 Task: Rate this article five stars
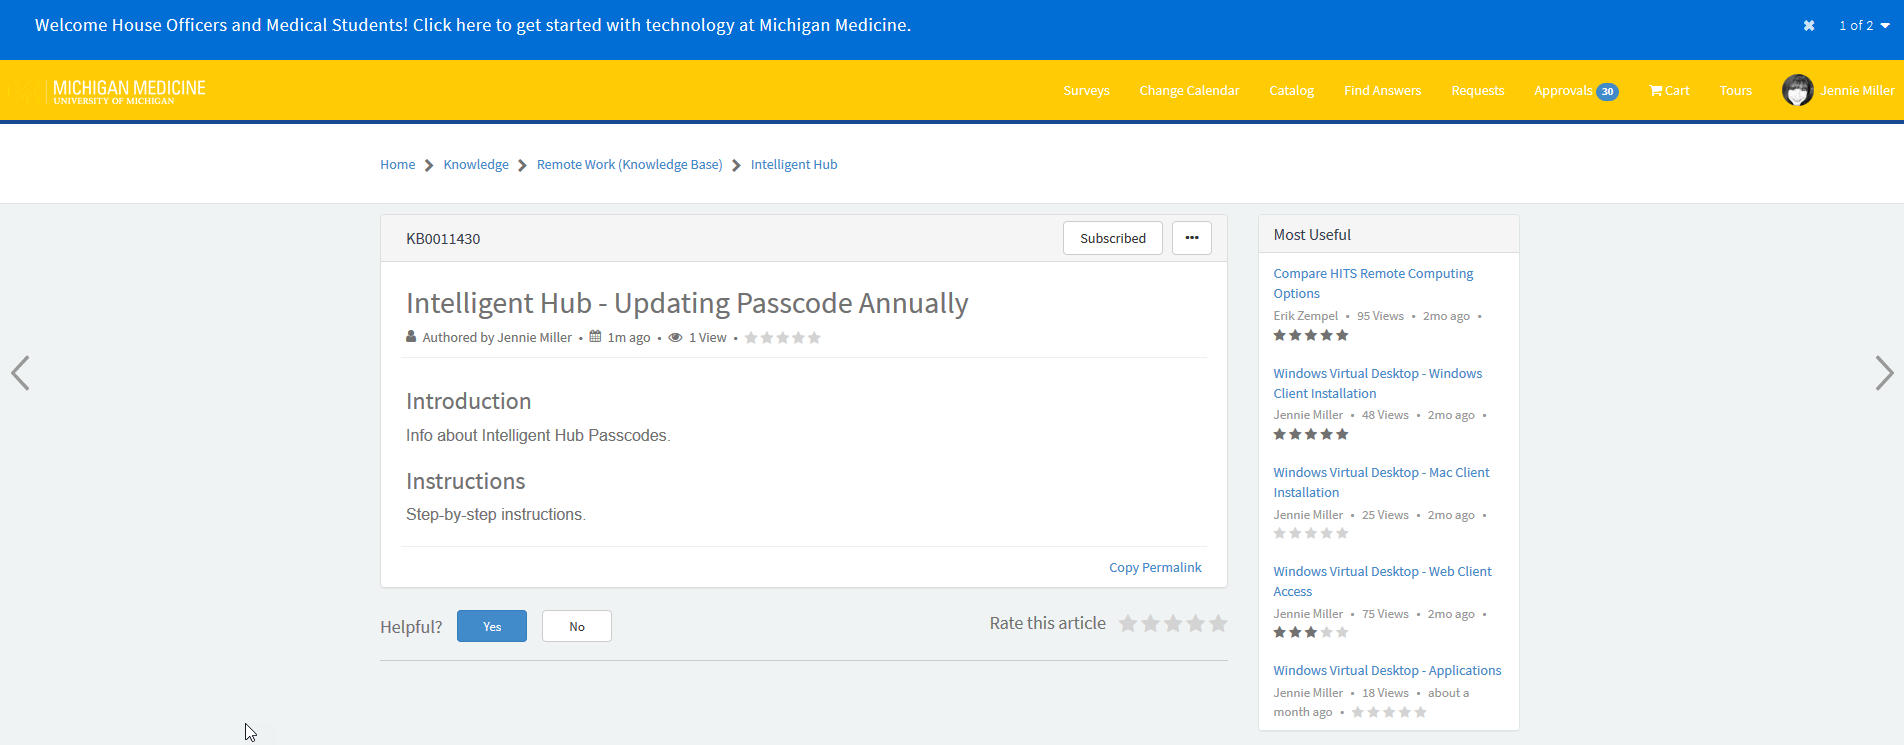coord(1218,624)
